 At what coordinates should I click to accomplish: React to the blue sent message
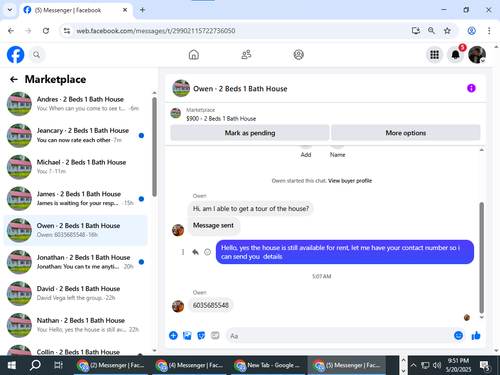pos(207,252)
